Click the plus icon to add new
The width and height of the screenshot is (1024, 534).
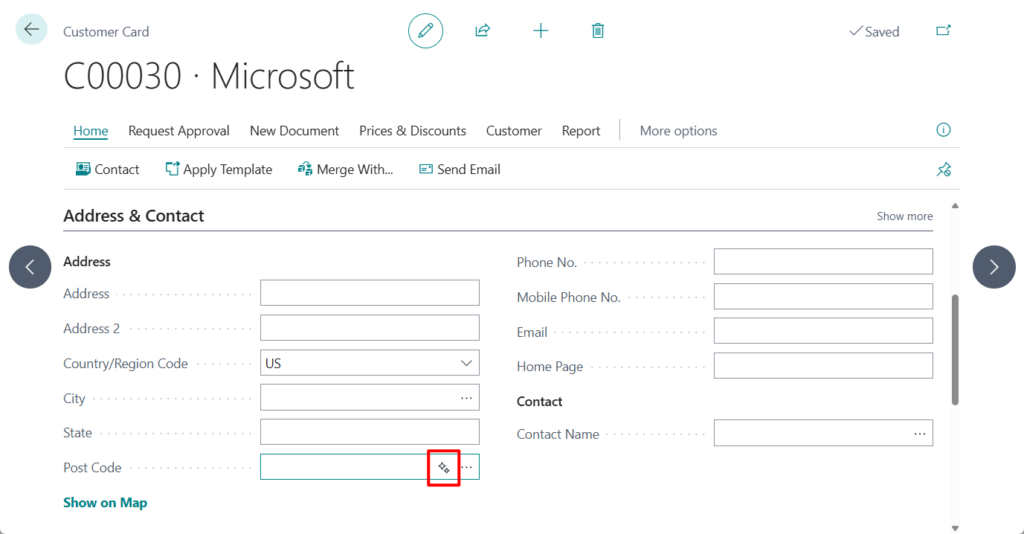pyautogui.click(x=540, y=31)
